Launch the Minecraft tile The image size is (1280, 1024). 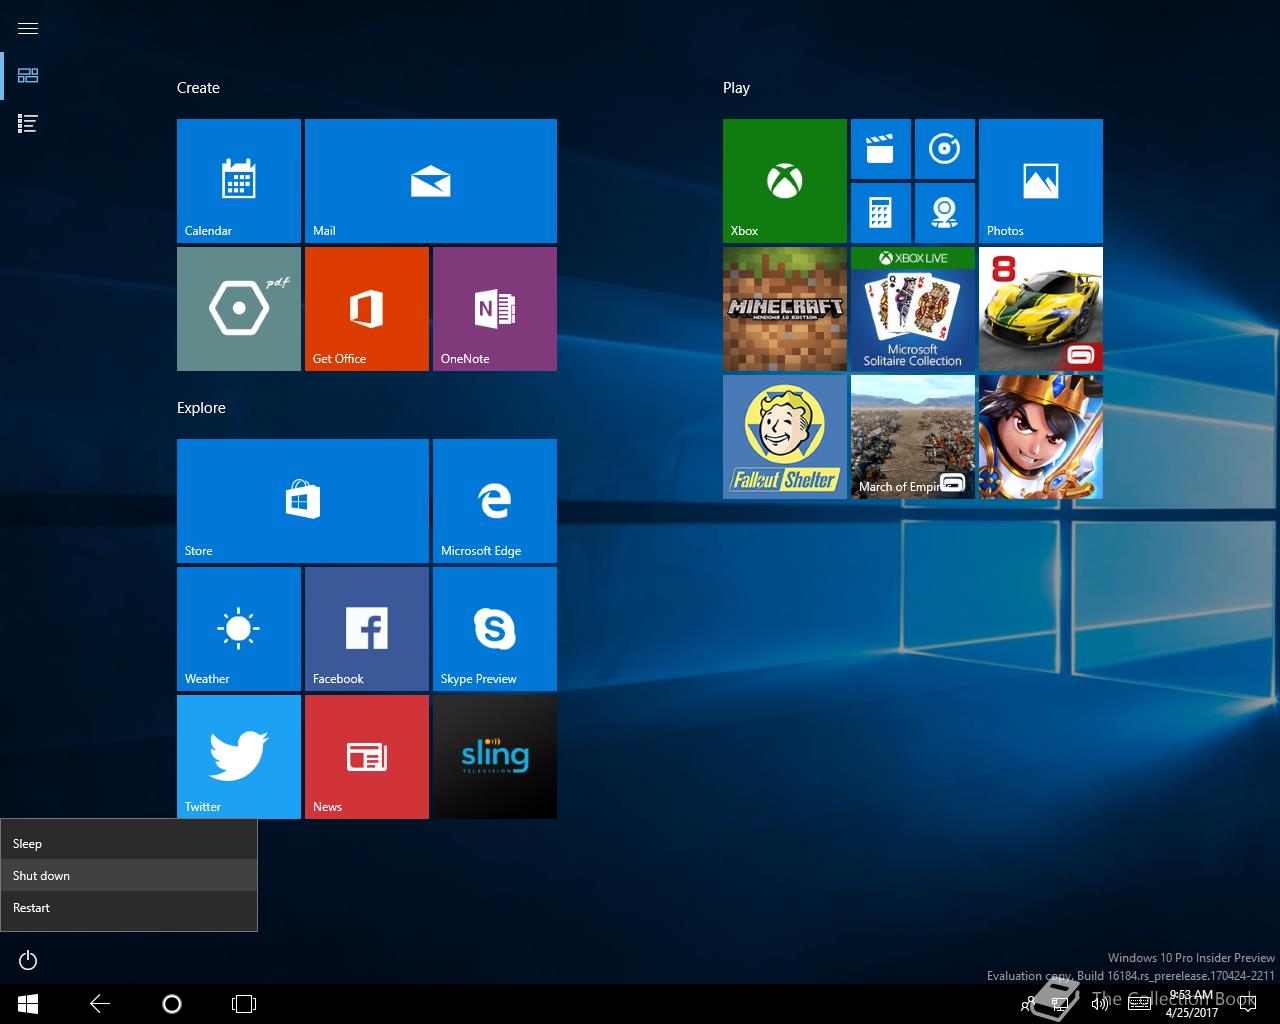coord(785,309)
